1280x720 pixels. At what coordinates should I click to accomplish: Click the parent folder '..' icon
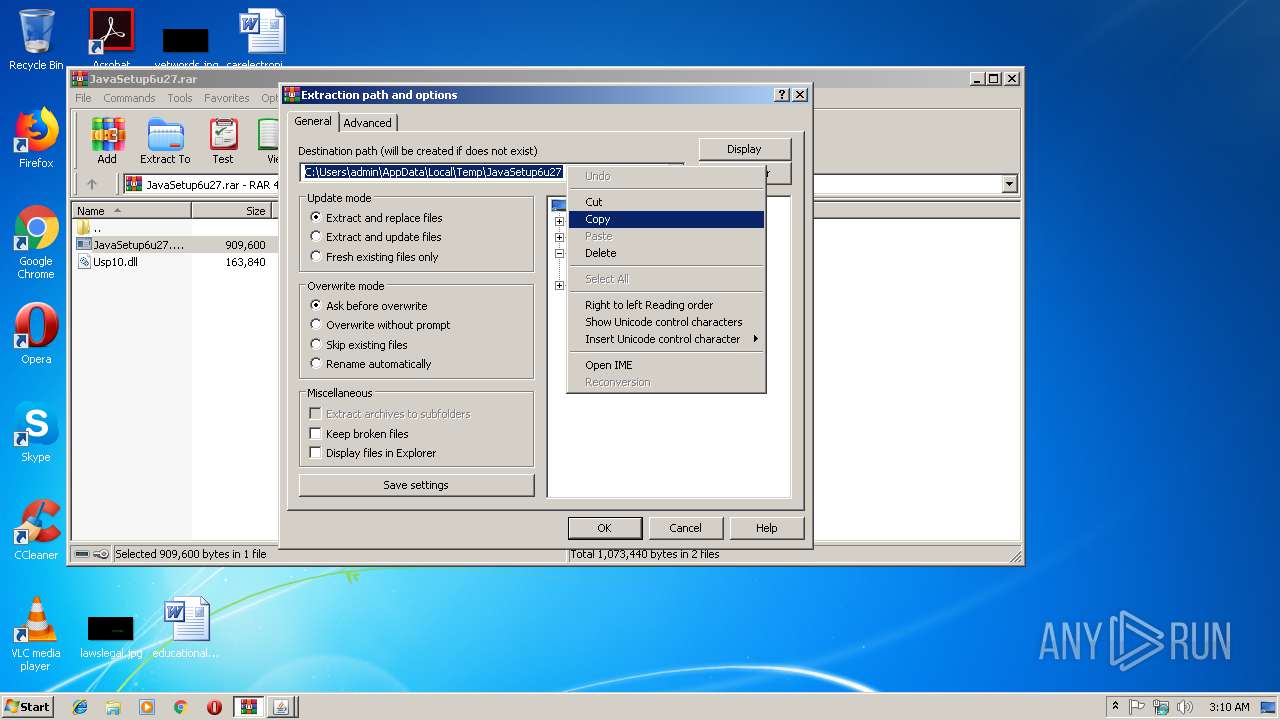[x=84, y=228]
